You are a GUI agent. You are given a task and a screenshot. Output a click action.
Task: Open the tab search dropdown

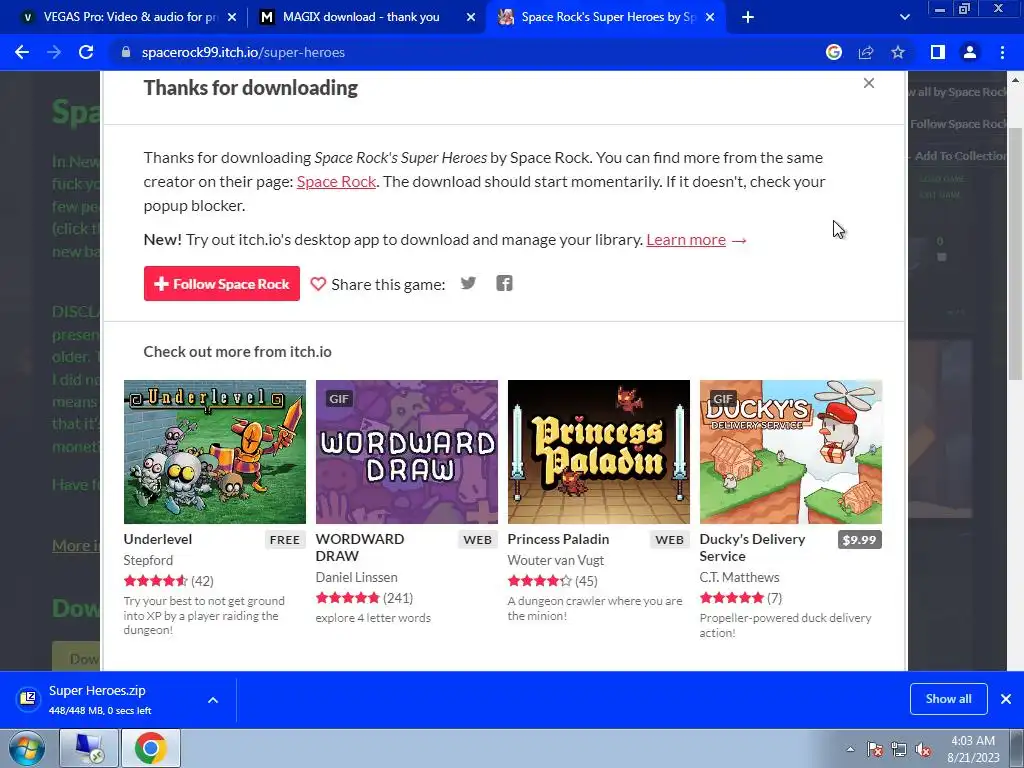[x=904, y=17]
